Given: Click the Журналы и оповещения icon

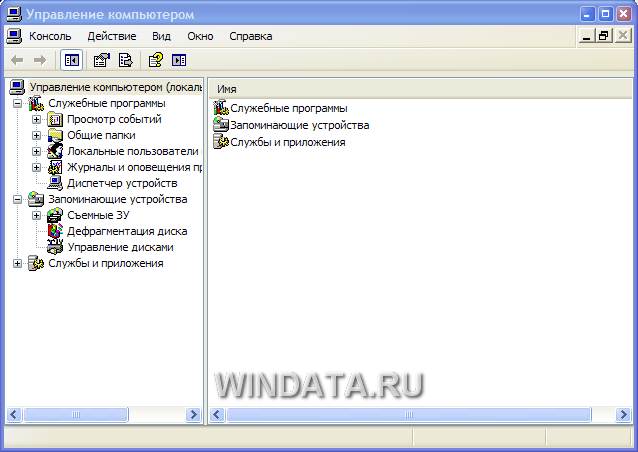Looking at the screenshot, I should (55, 167).
